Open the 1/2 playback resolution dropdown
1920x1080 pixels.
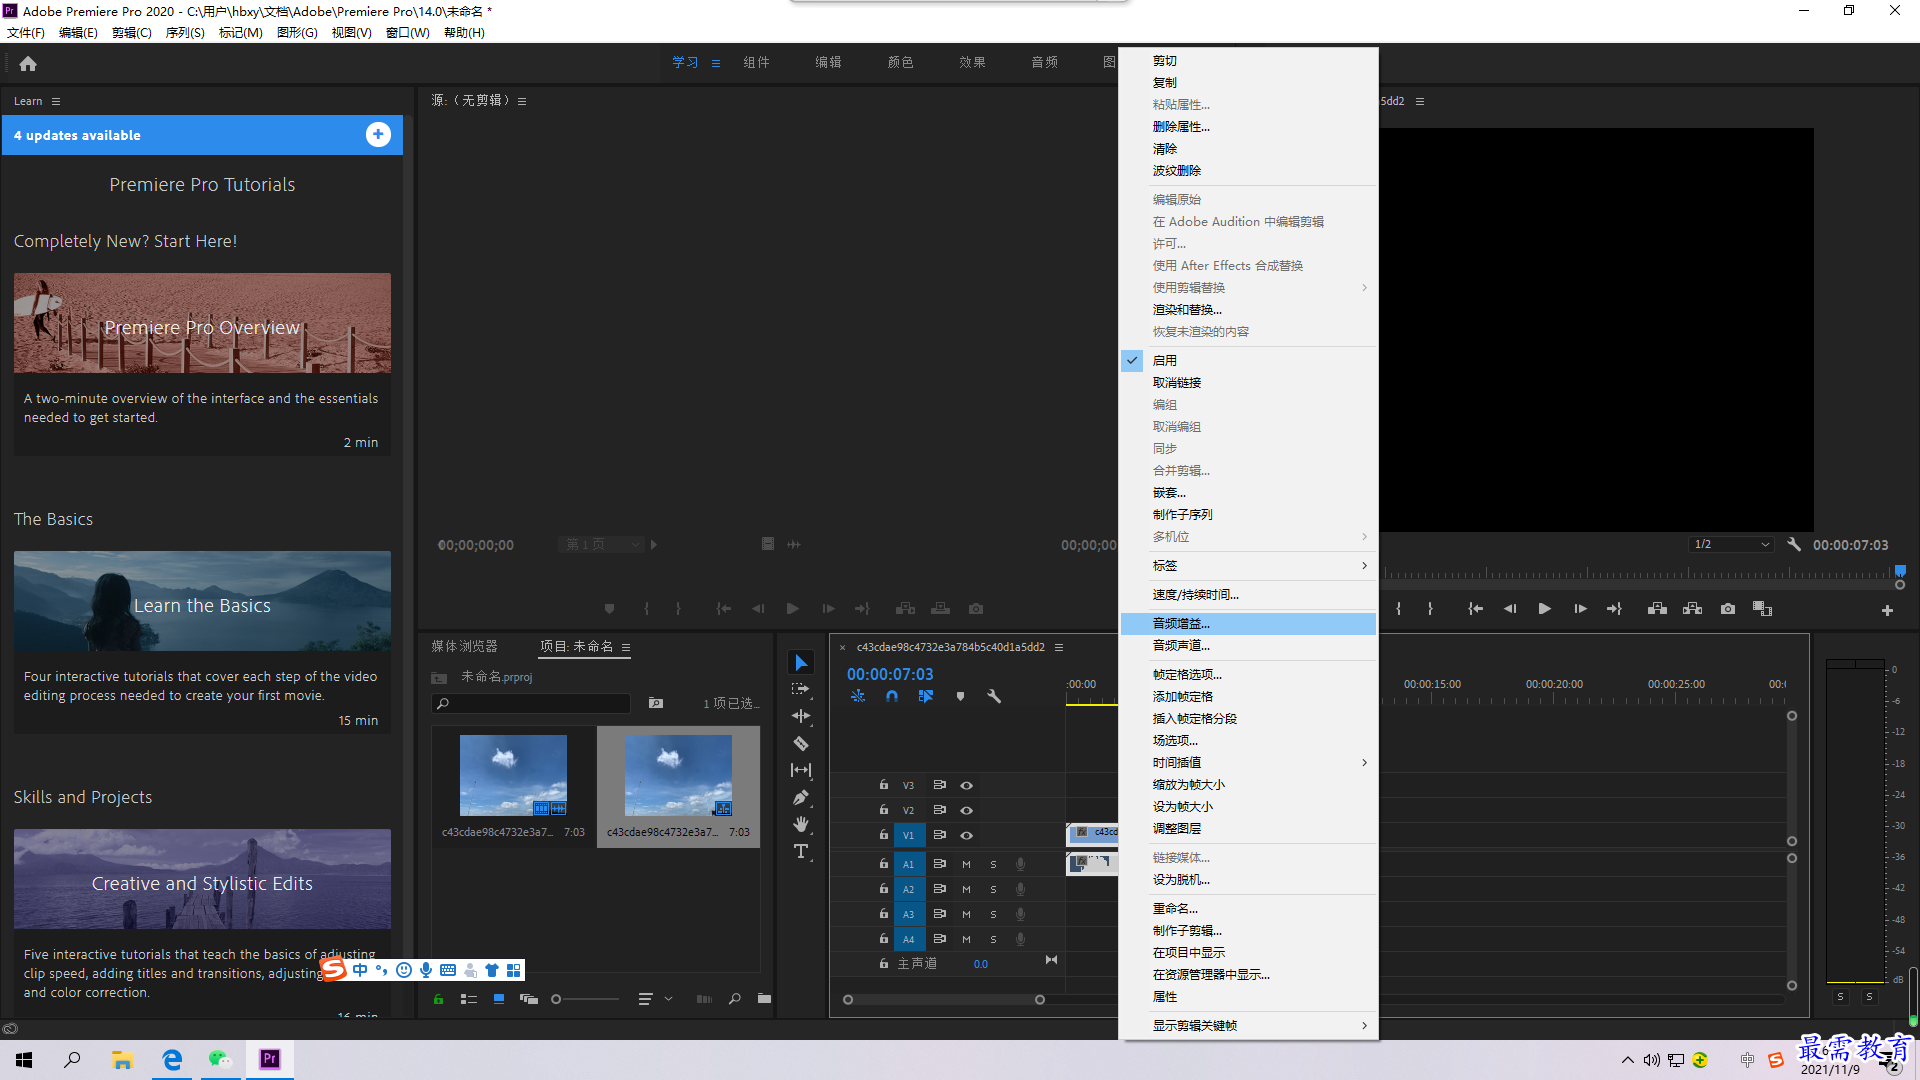pyautogui.click(x=1732, y=545)
